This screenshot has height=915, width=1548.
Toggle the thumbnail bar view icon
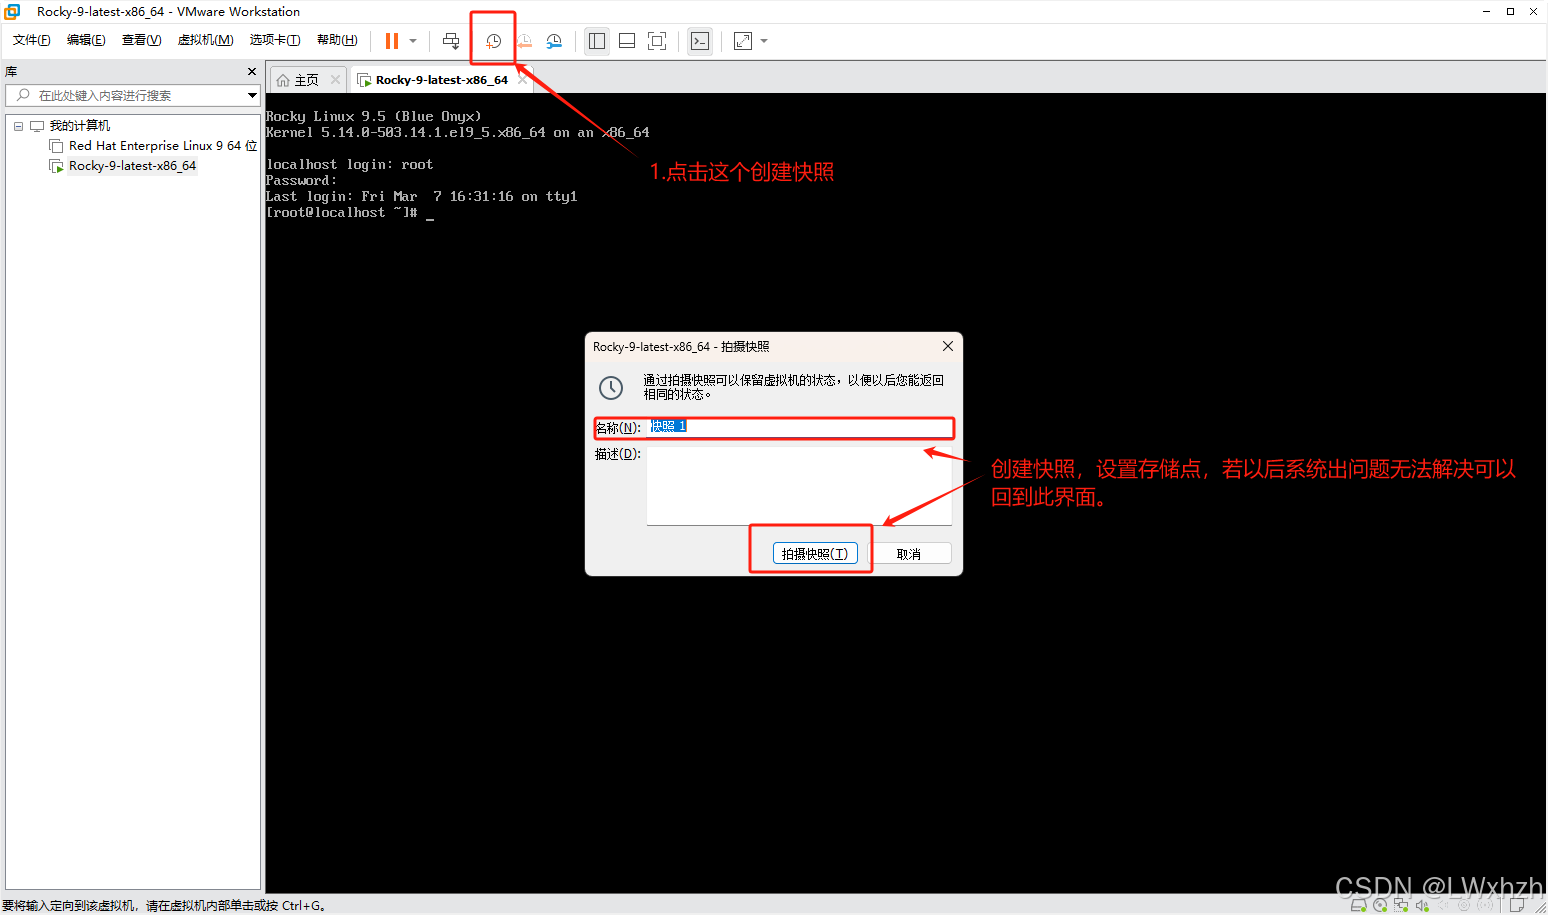(627, 41)
